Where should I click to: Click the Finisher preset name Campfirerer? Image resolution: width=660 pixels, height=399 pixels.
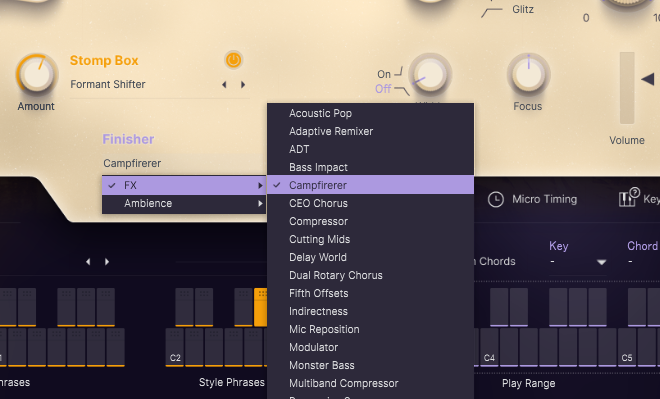[x=132, y=163]
